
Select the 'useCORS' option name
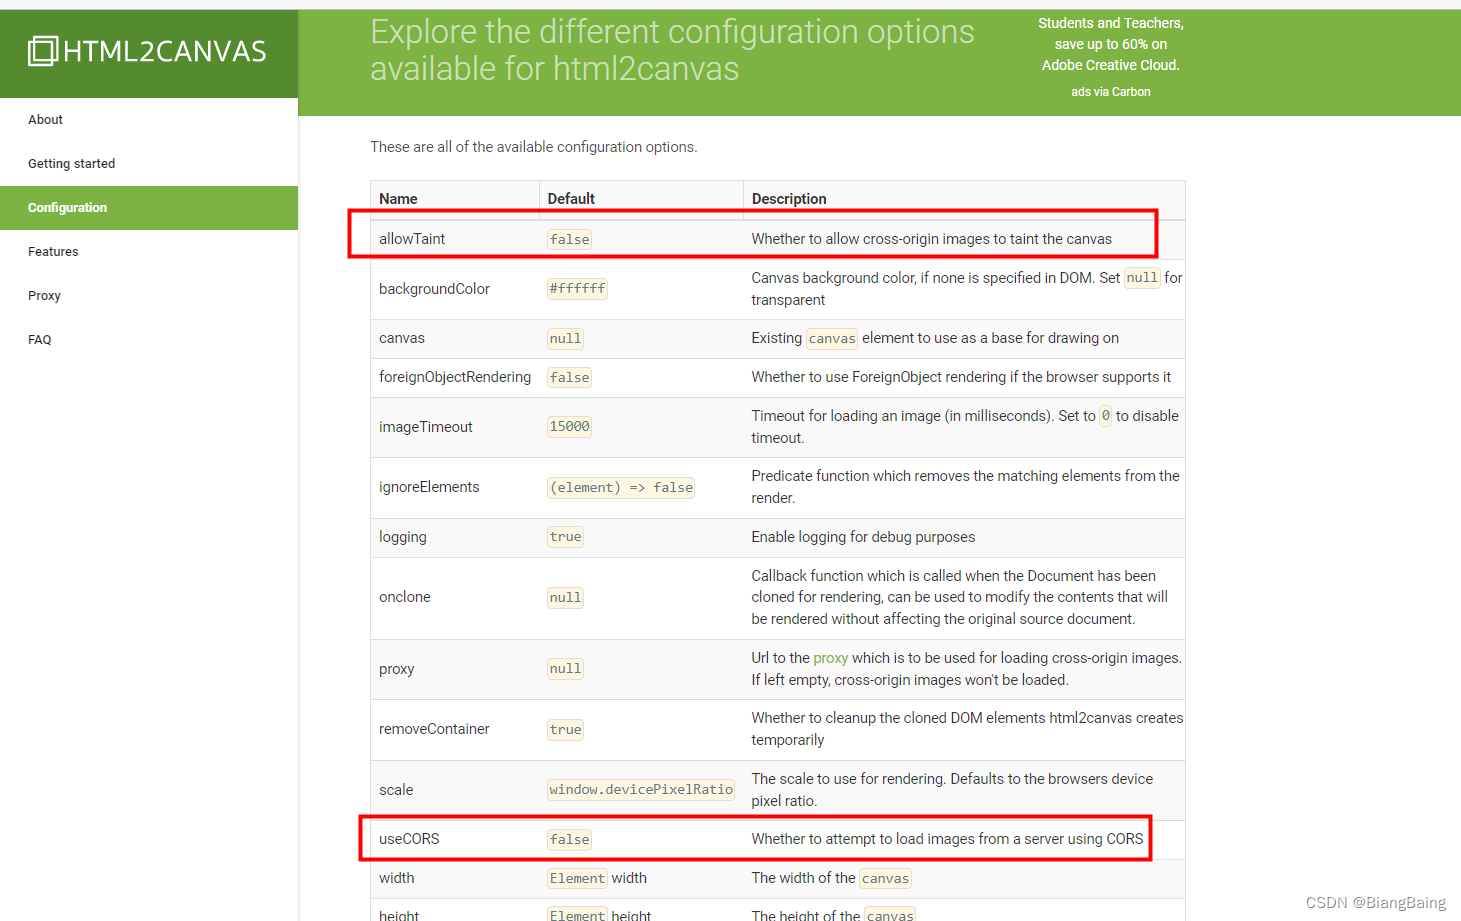tap(409, 839)
